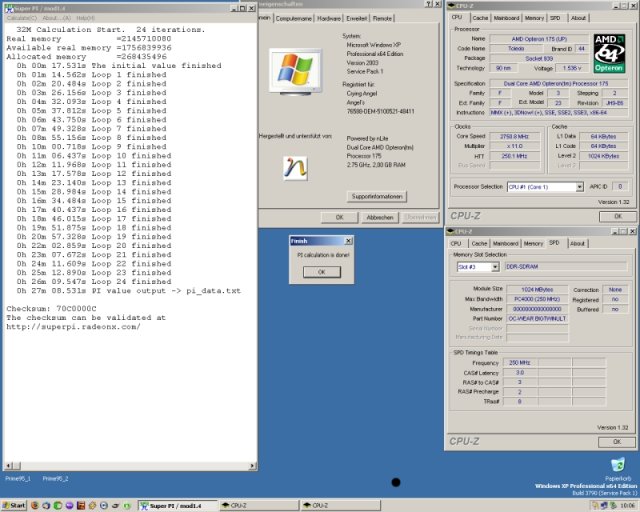Open the Memory tab in the lower CPU-Z window
This screenshot has width=640, height=512.
coord(533,243)
